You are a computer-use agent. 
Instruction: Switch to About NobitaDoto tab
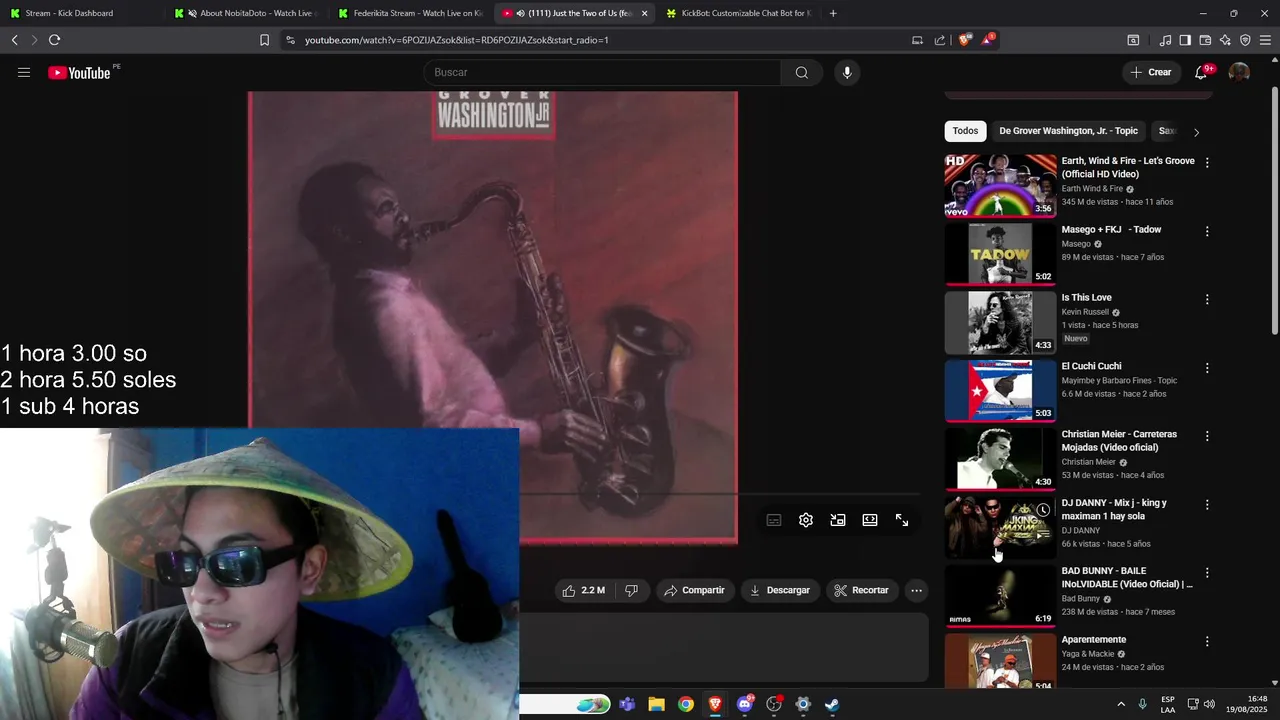click(x=247, y=13)
